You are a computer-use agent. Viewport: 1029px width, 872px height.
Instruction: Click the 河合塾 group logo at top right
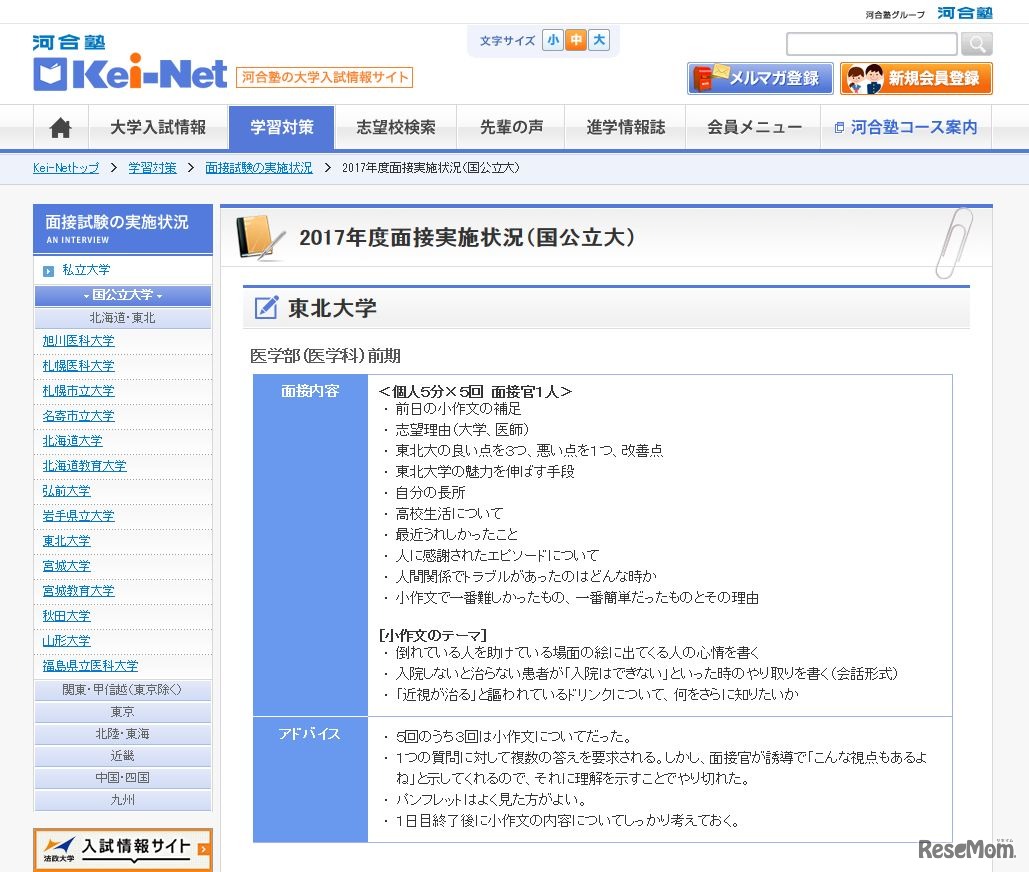pyautogui.click(x=965, y=13)
